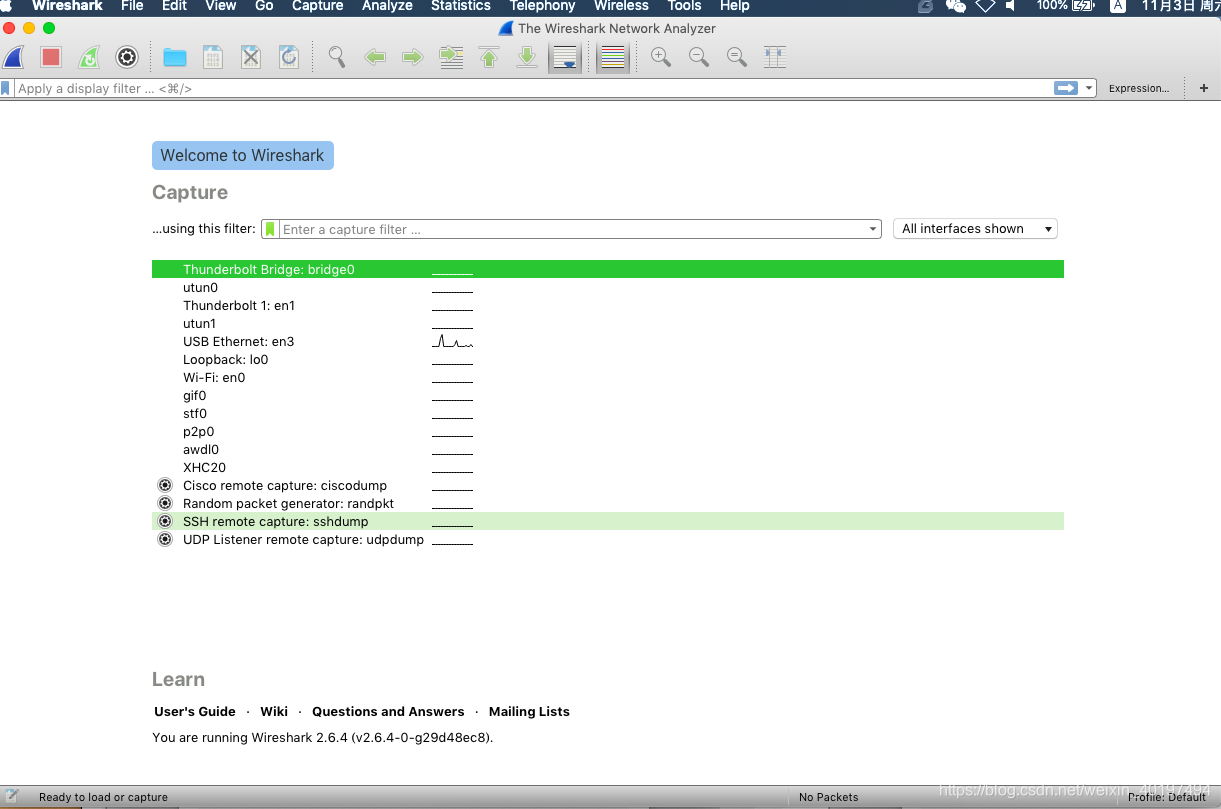Open sshdump settings gear icon
The height and width of the screenshot is (809, 1221).
[165, 521]
